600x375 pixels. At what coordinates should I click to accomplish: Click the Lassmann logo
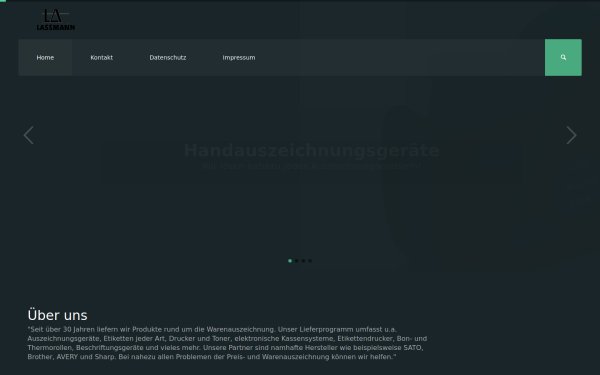click(x=56, y=20)
